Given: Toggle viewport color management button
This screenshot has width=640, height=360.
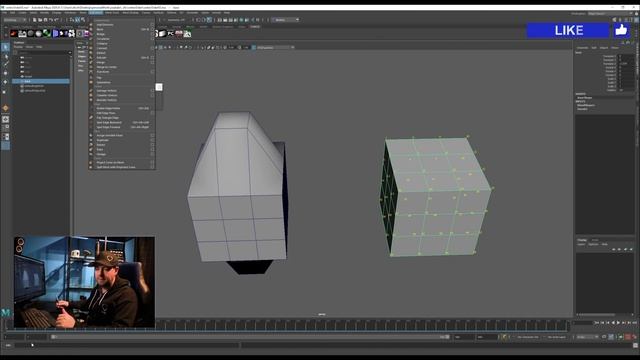Looking at the screenshot, I should 254,47.
